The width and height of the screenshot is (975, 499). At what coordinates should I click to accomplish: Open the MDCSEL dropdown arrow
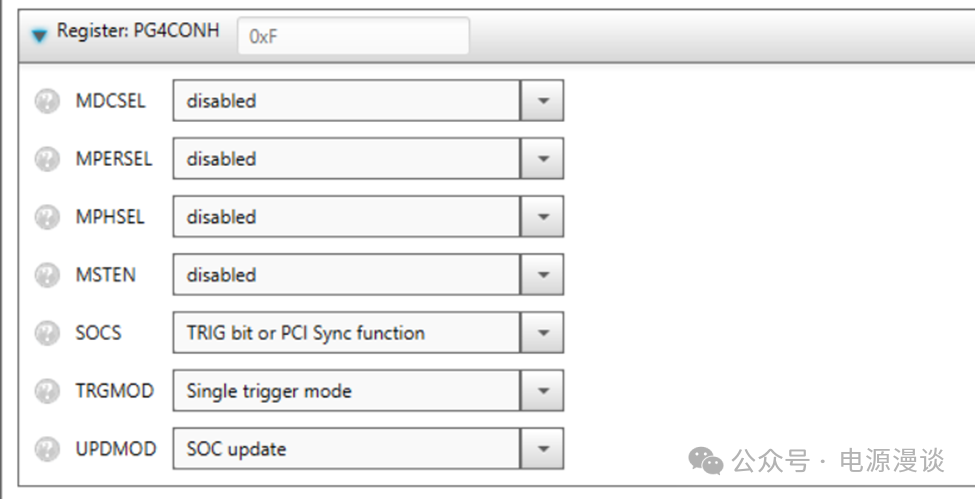(542, 101)
